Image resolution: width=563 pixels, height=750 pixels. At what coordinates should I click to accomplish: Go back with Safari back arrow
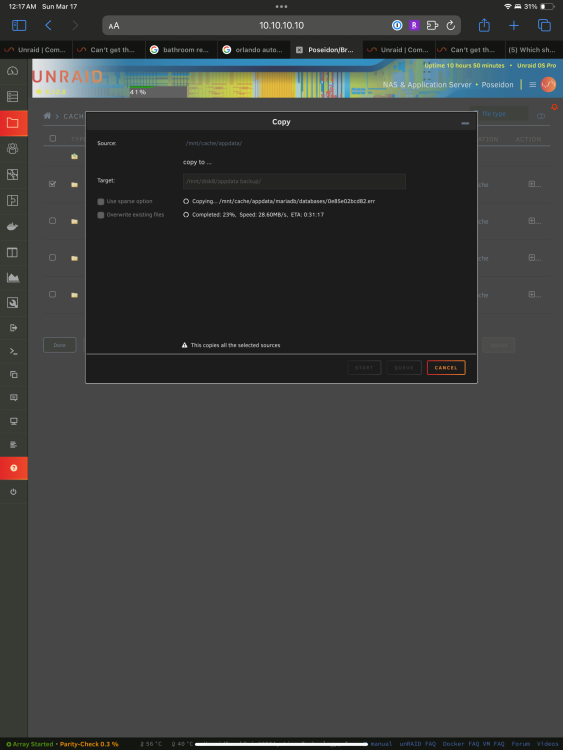[x=48, y=25]
